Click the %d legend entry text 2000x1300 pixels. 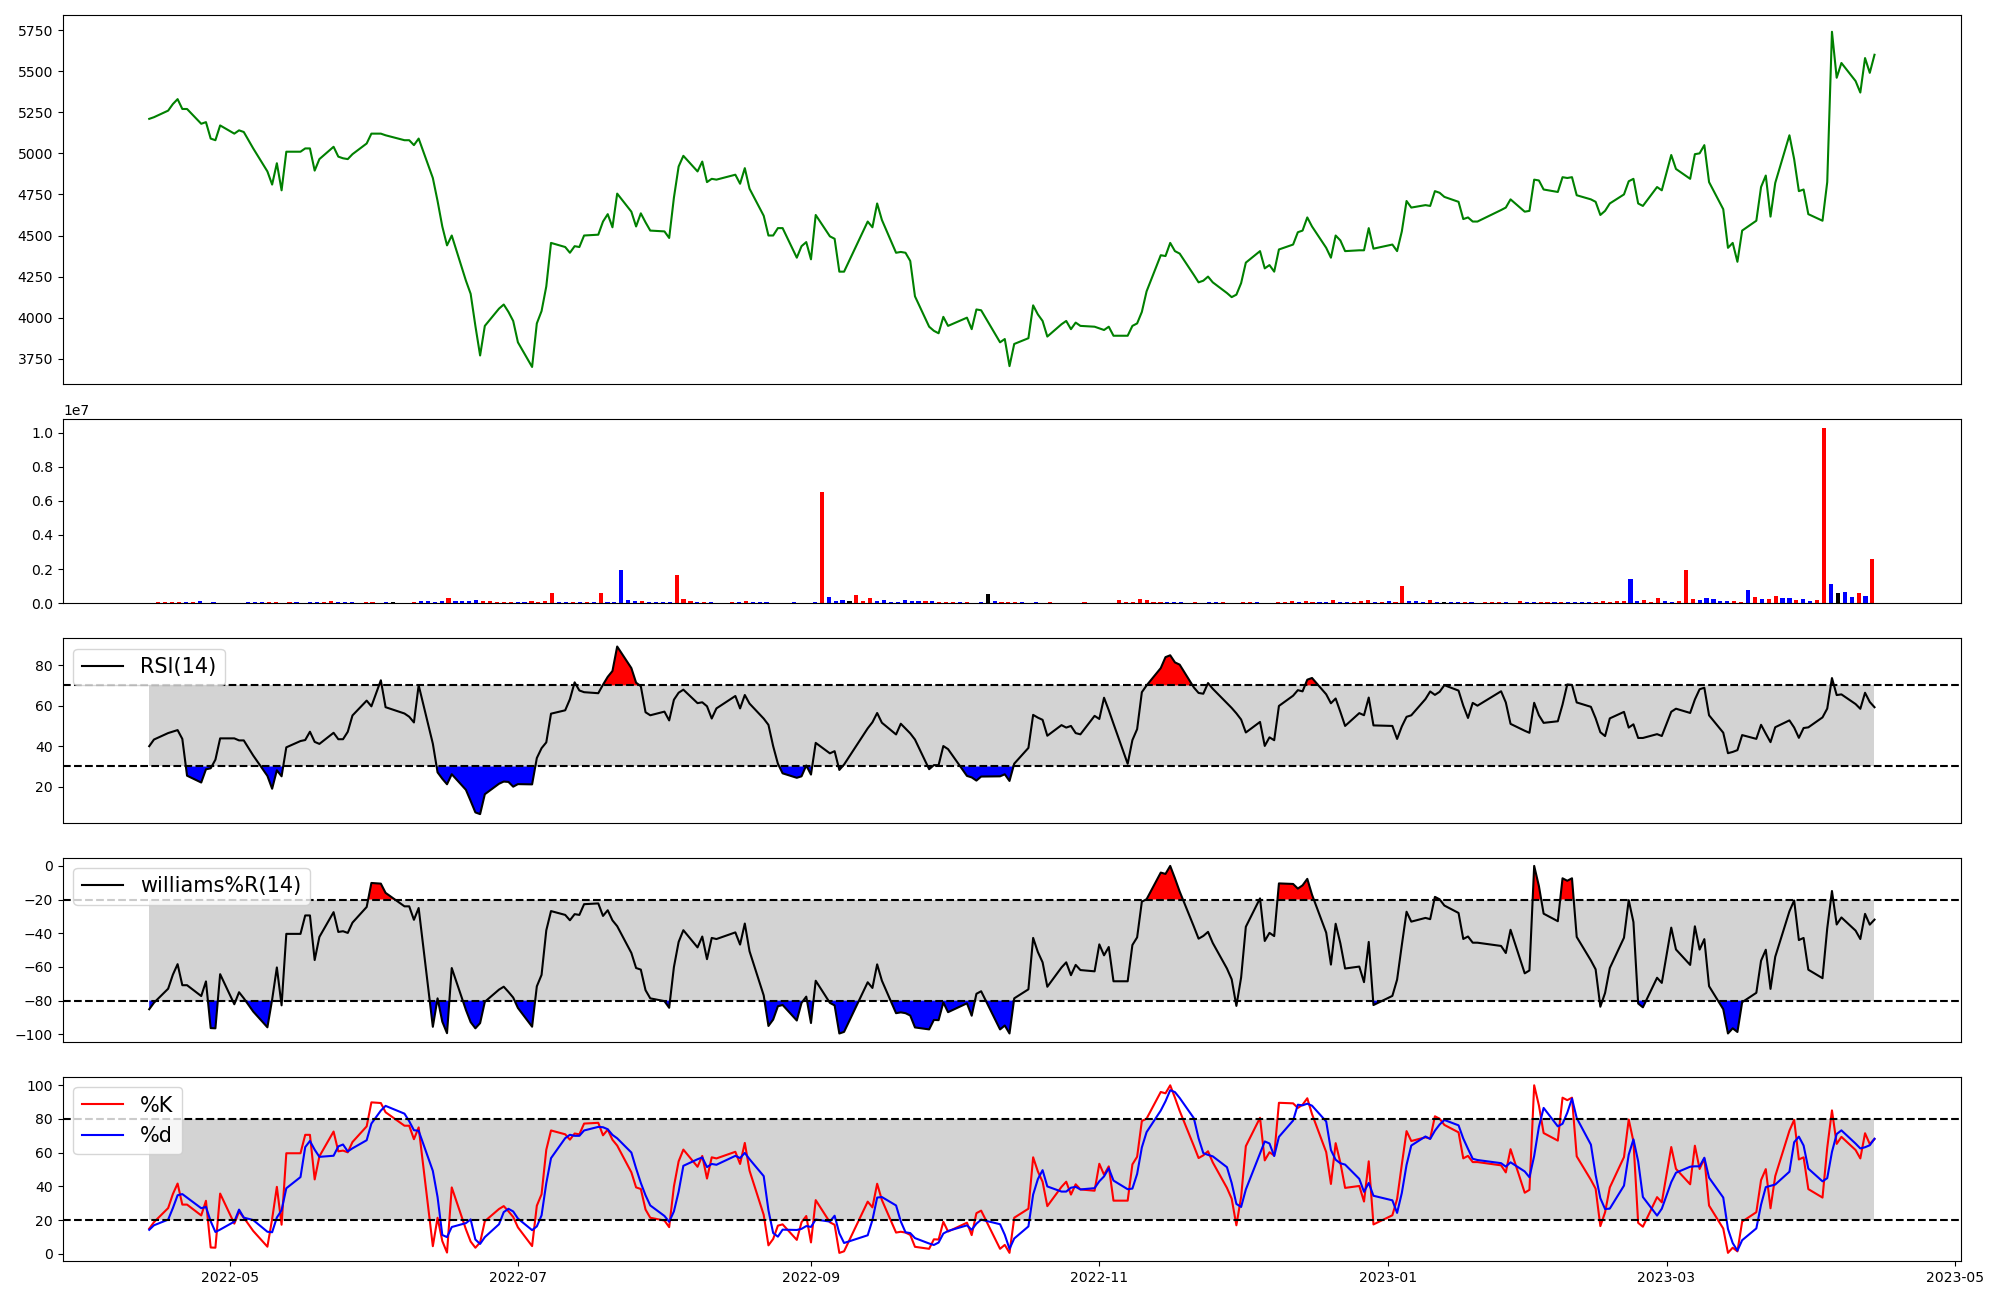[156, 1135]
